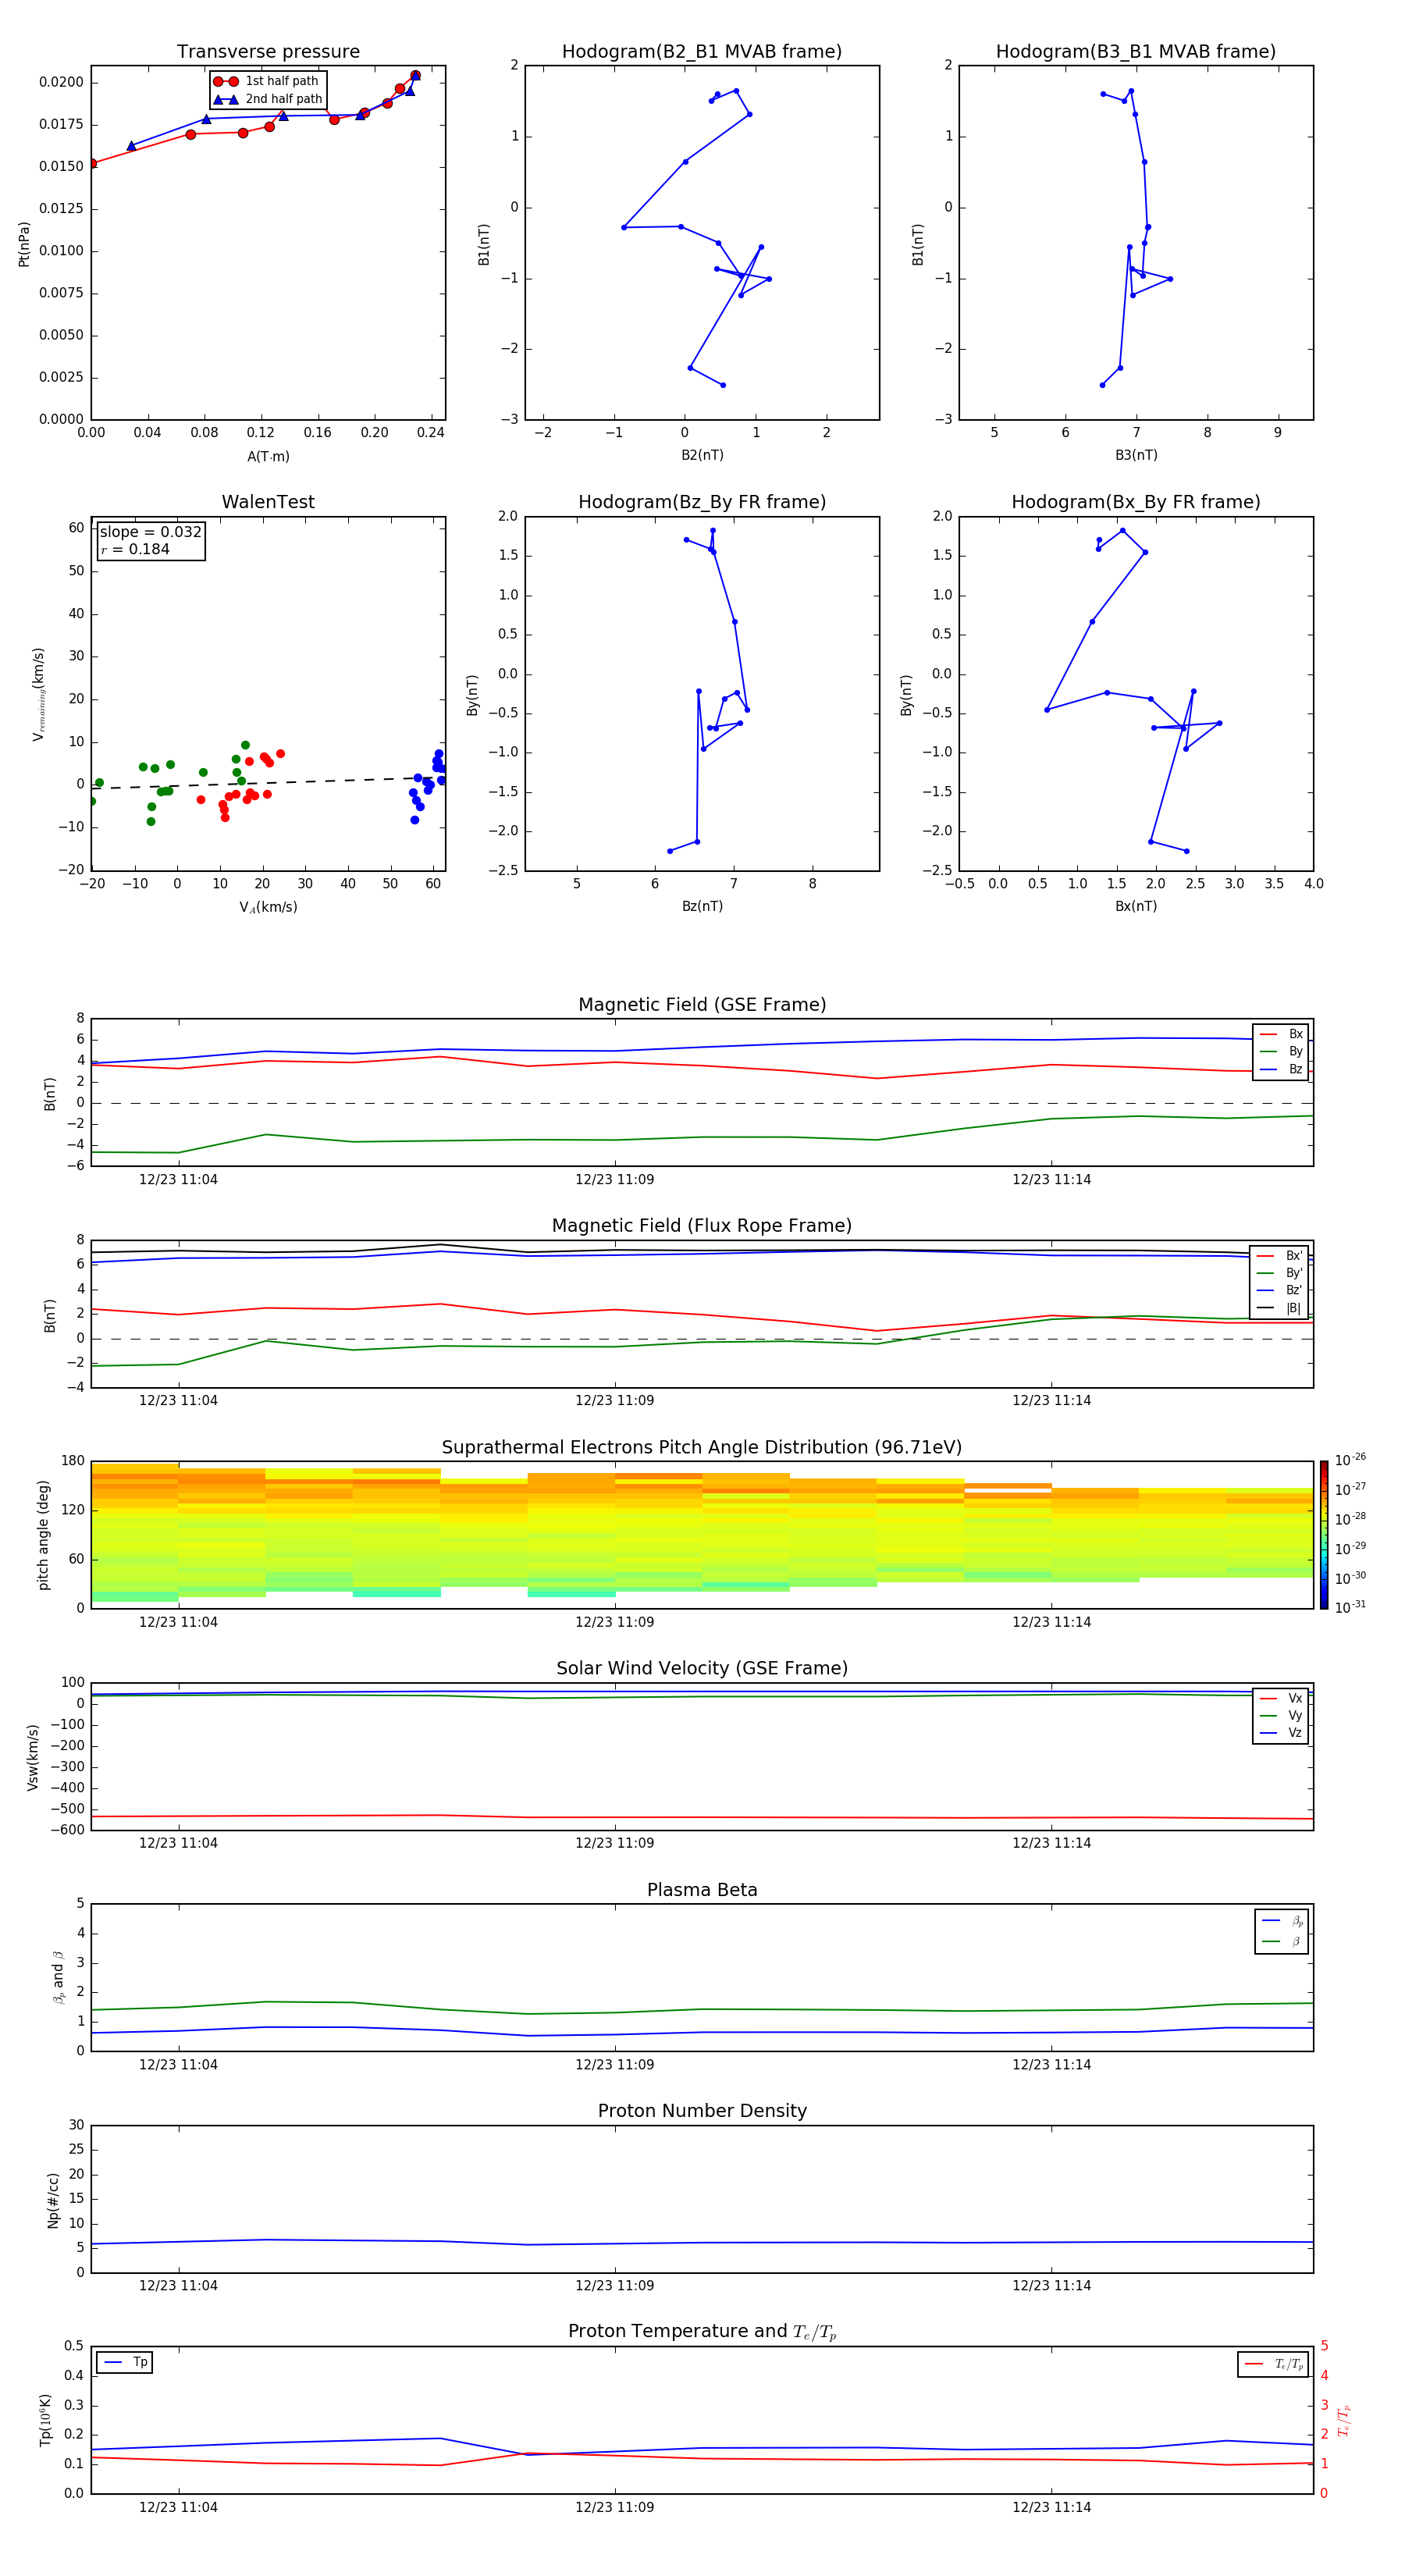Click the "Bz(nT)" x-axis label
Viewport: 1405px width, 2576px height.
(702, 906)
